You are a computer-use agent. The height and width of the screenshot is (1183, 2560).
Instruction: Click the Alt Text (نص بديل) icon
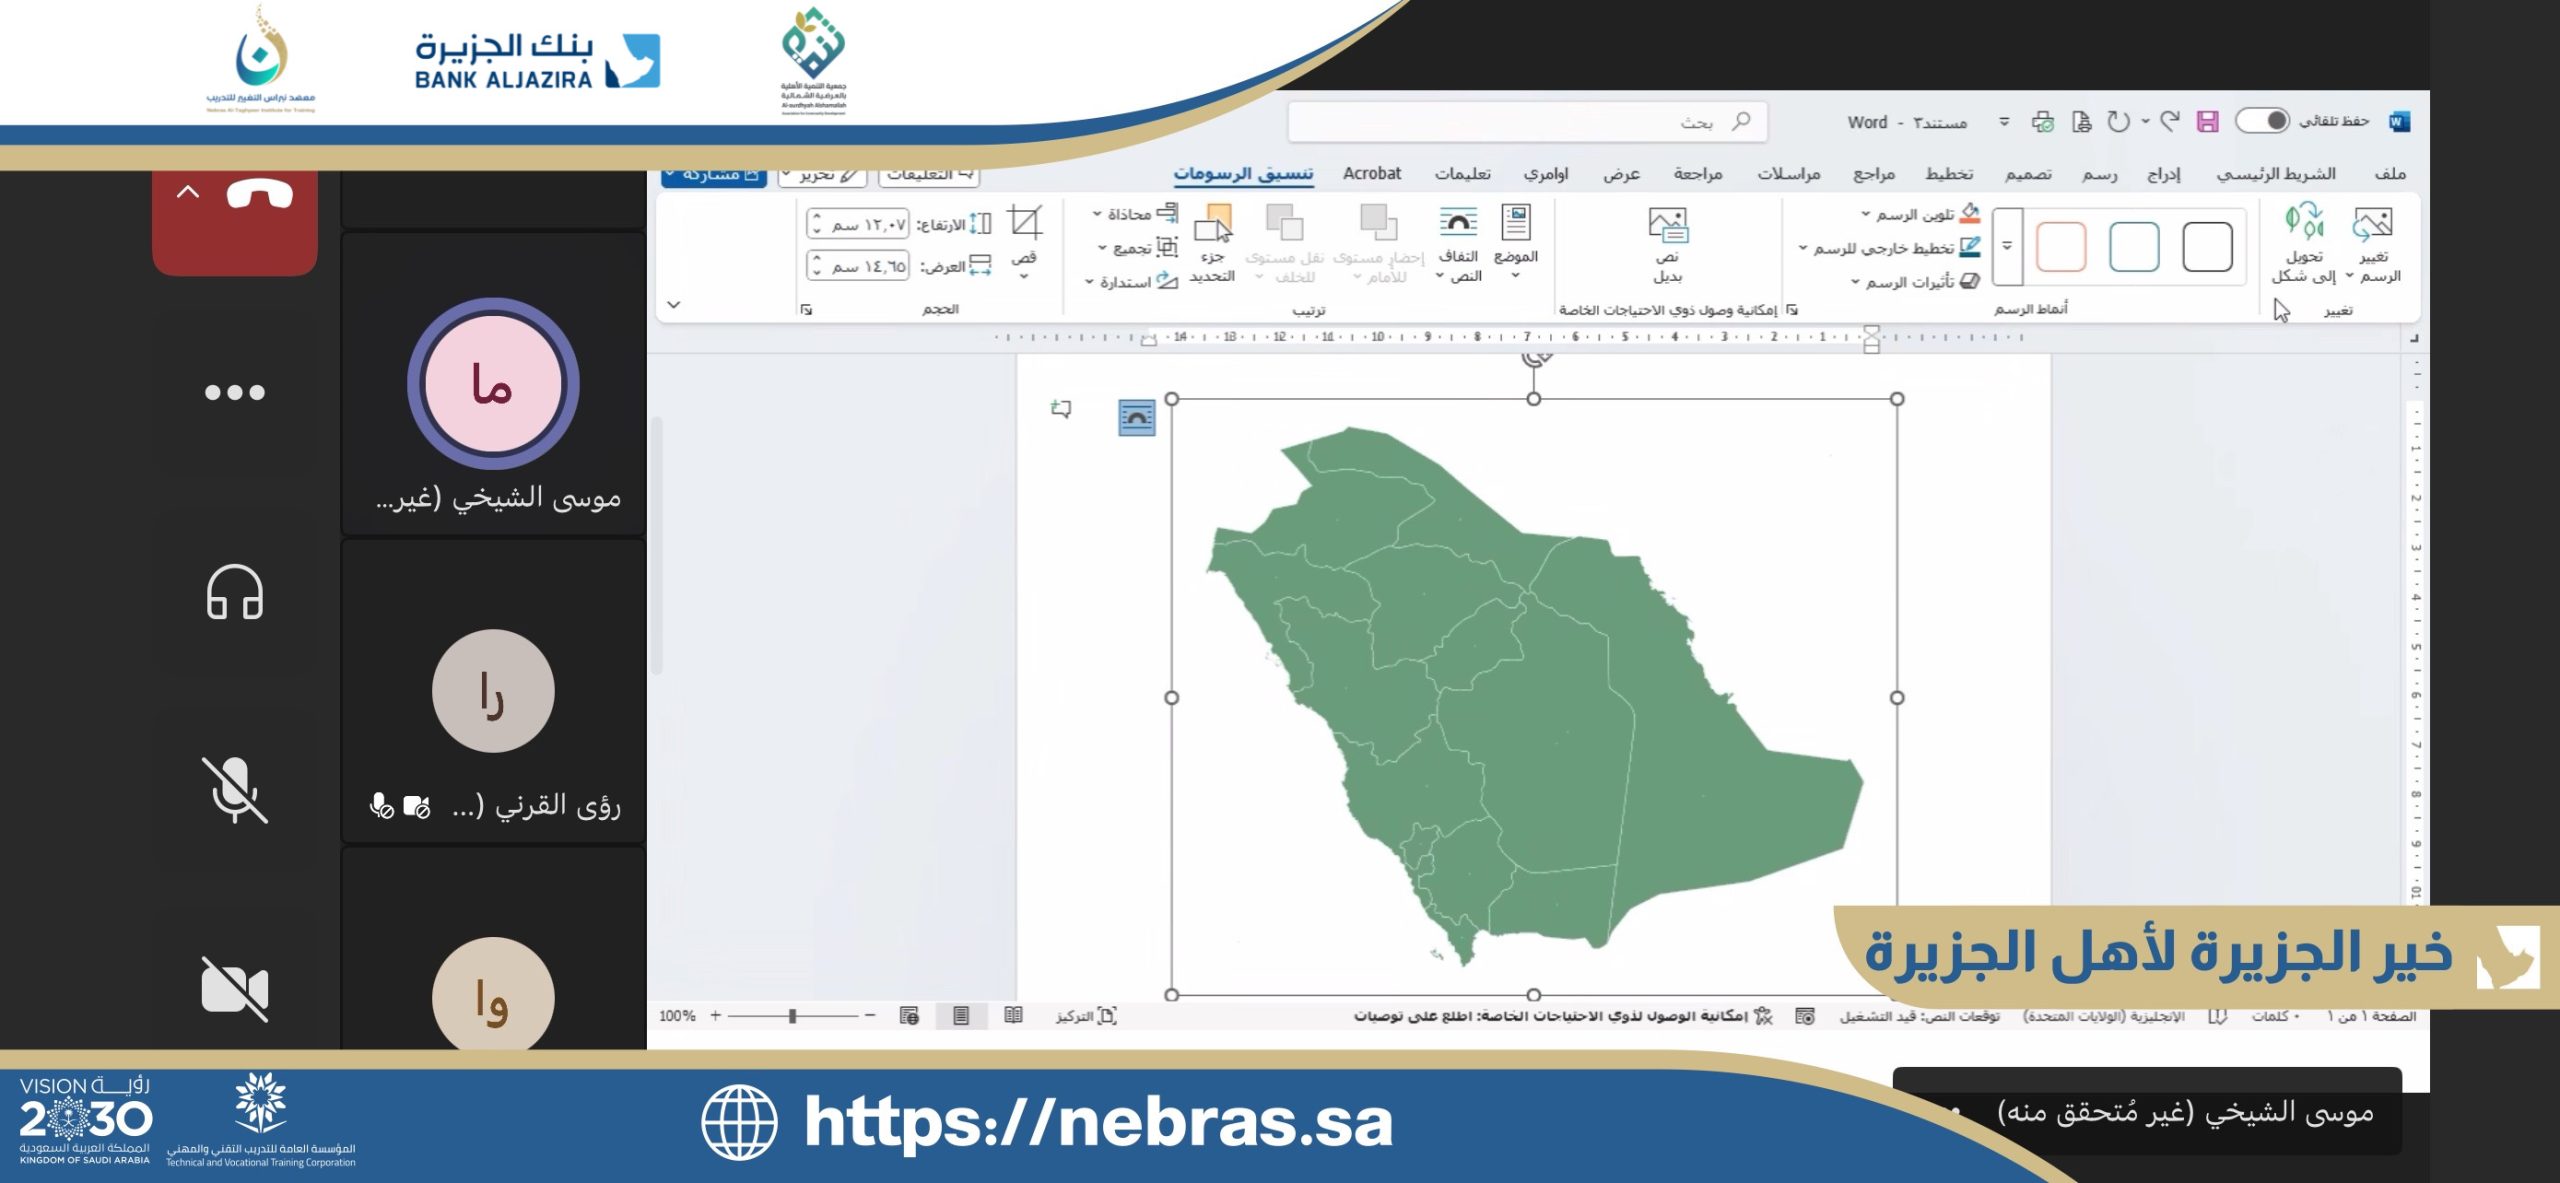tap(1667, 226)
